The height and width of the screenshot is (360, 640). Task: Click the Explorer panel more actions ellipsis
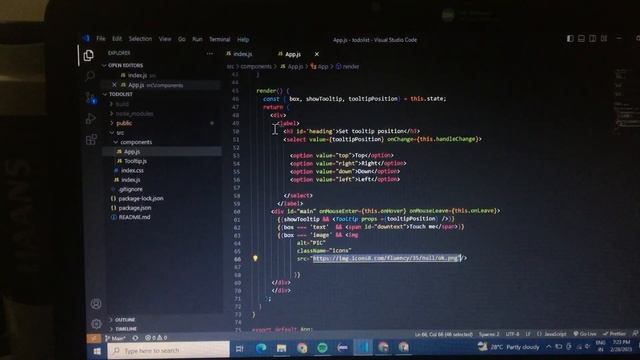point(209,53)
